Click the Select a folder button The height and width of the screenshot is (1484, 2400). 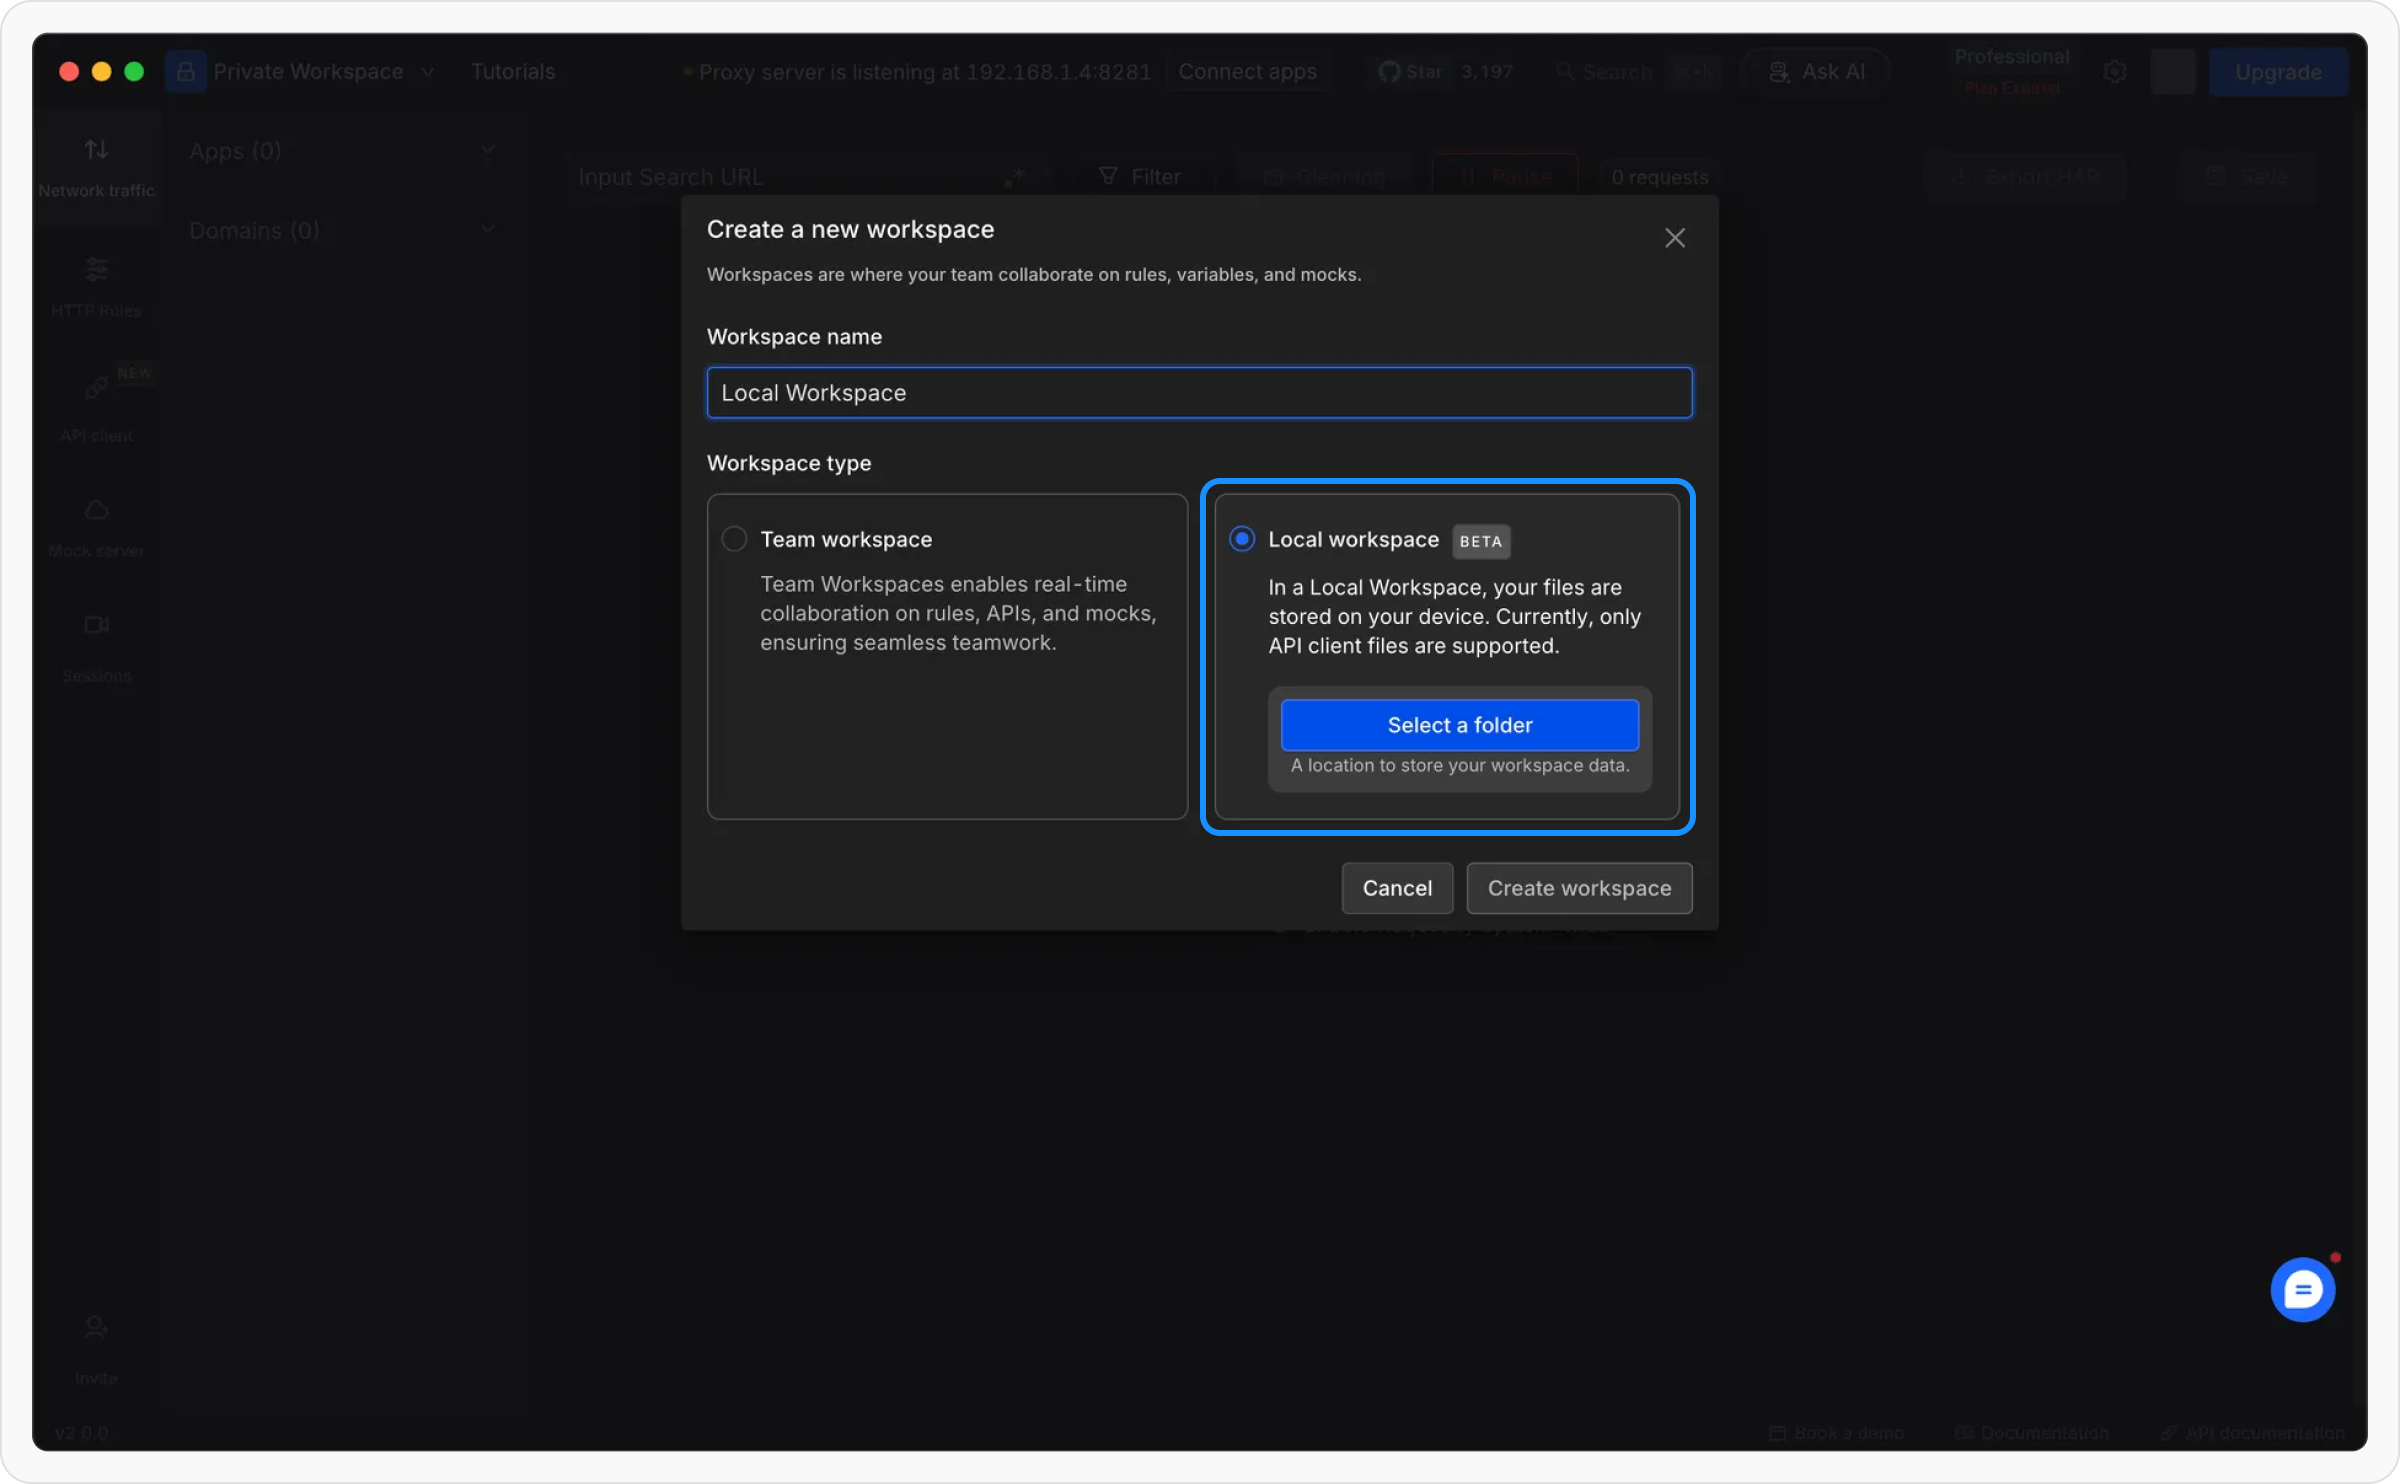tap(1459, 725)
